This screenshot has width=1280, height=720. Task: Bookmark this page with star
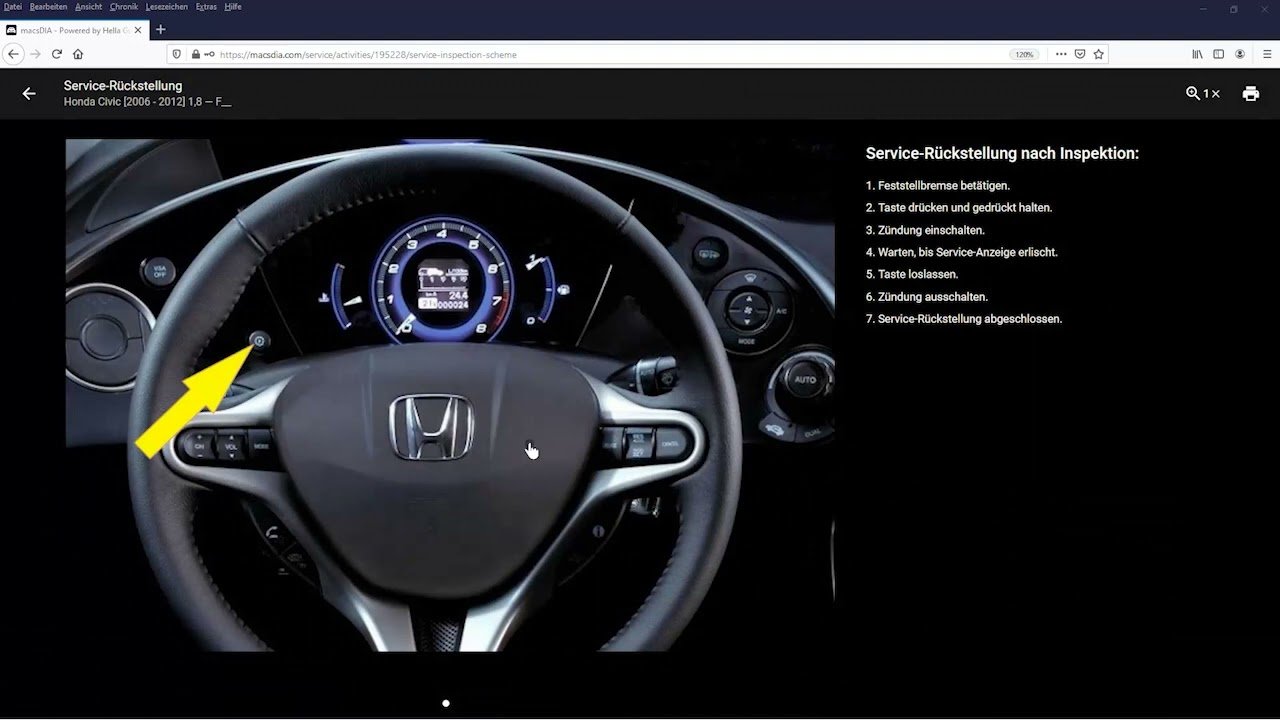(x=1098, y=54)
